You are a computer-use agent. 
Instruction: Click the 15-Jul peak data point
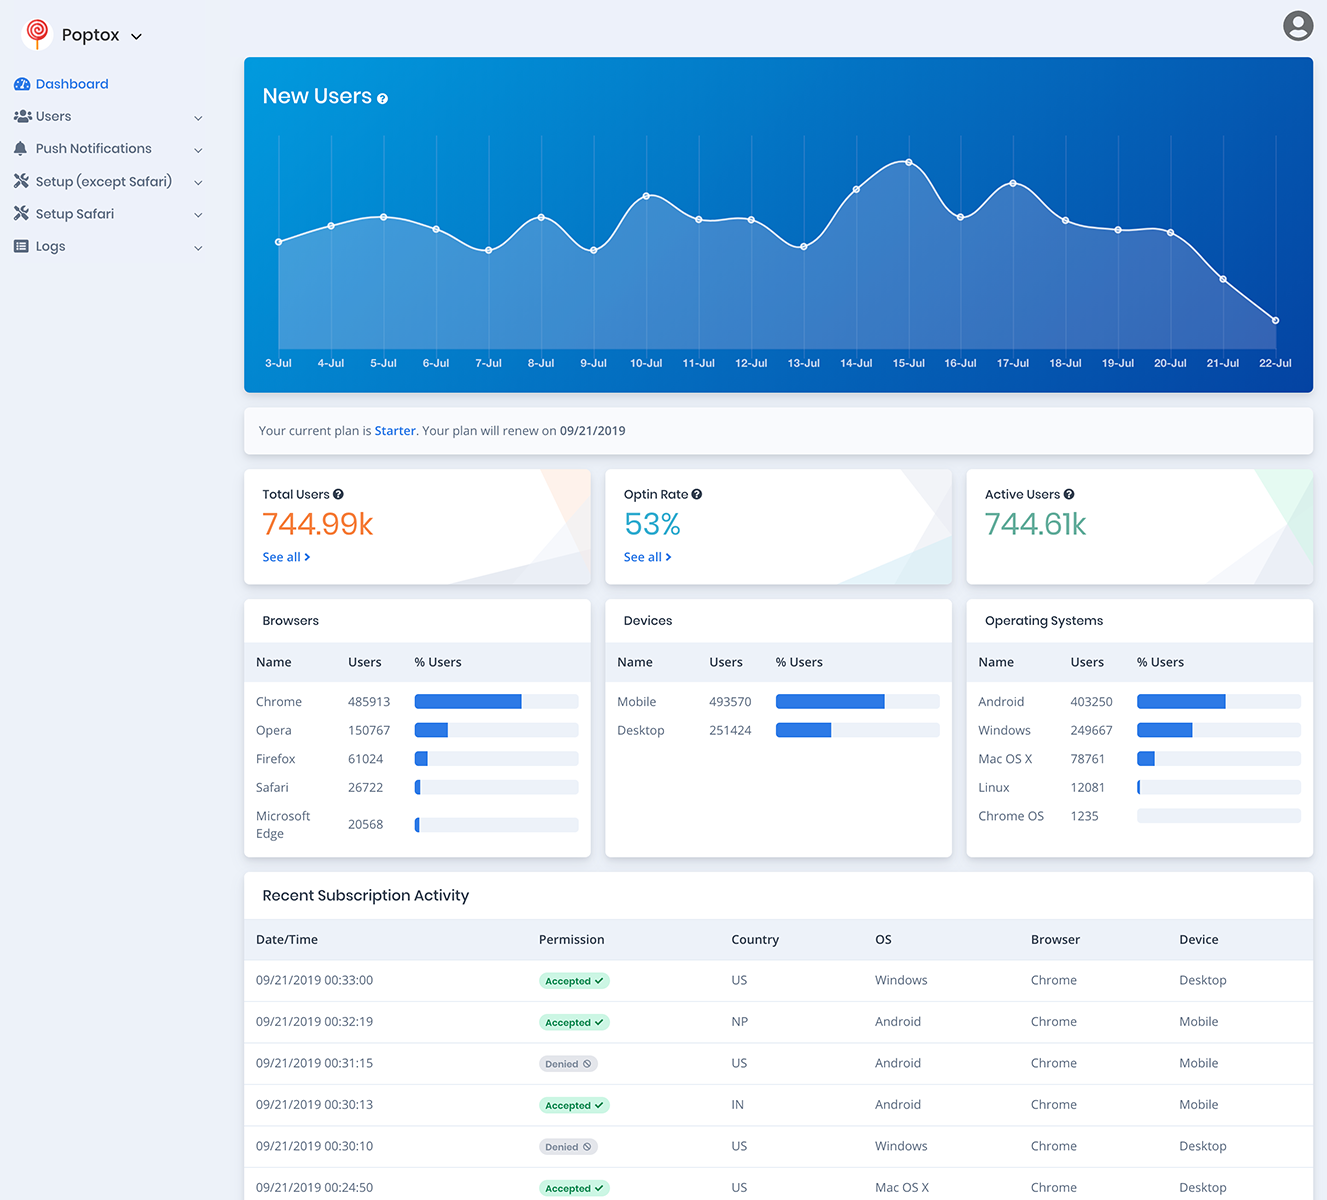coord(909,162)
